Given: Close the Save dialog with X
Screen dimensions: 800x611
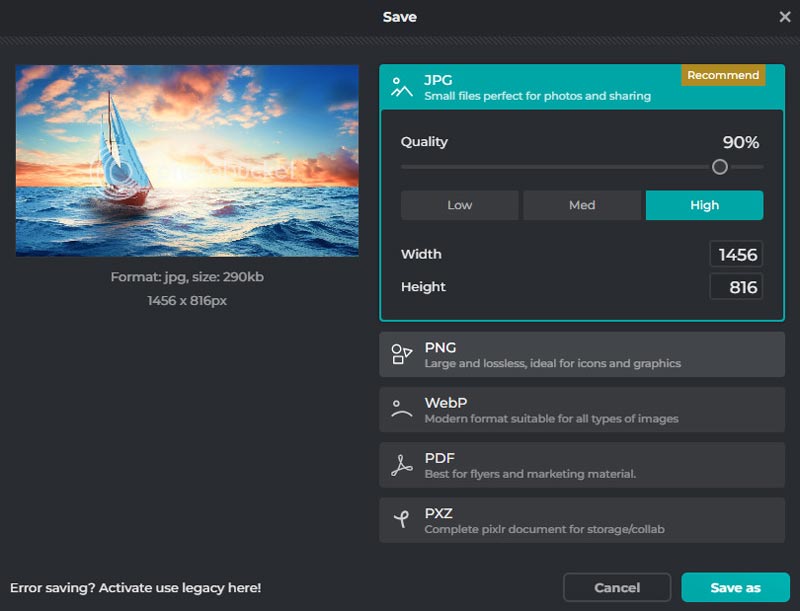Looking at the screenshot, I should coord(785,17).
